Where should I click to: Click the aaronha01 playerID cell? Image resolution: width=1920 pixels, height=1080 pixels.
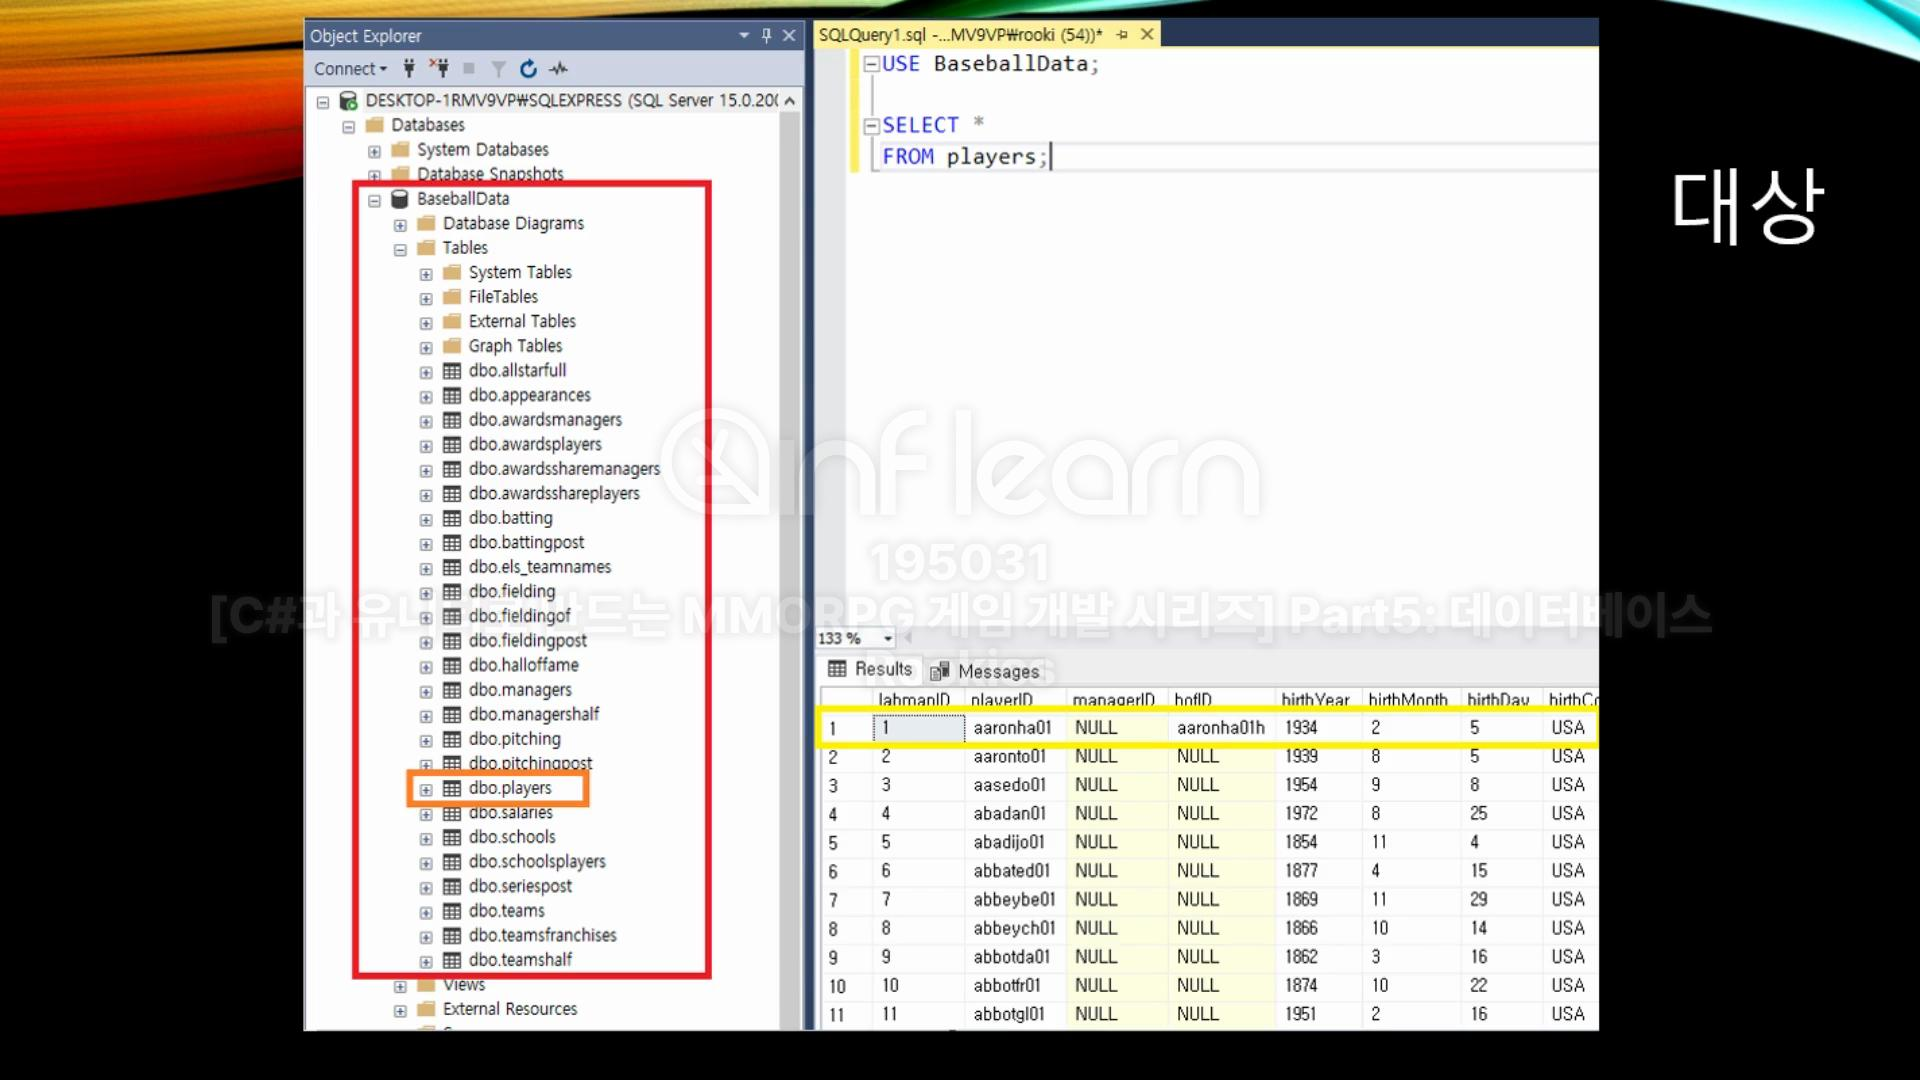(x=1012, y=728)
